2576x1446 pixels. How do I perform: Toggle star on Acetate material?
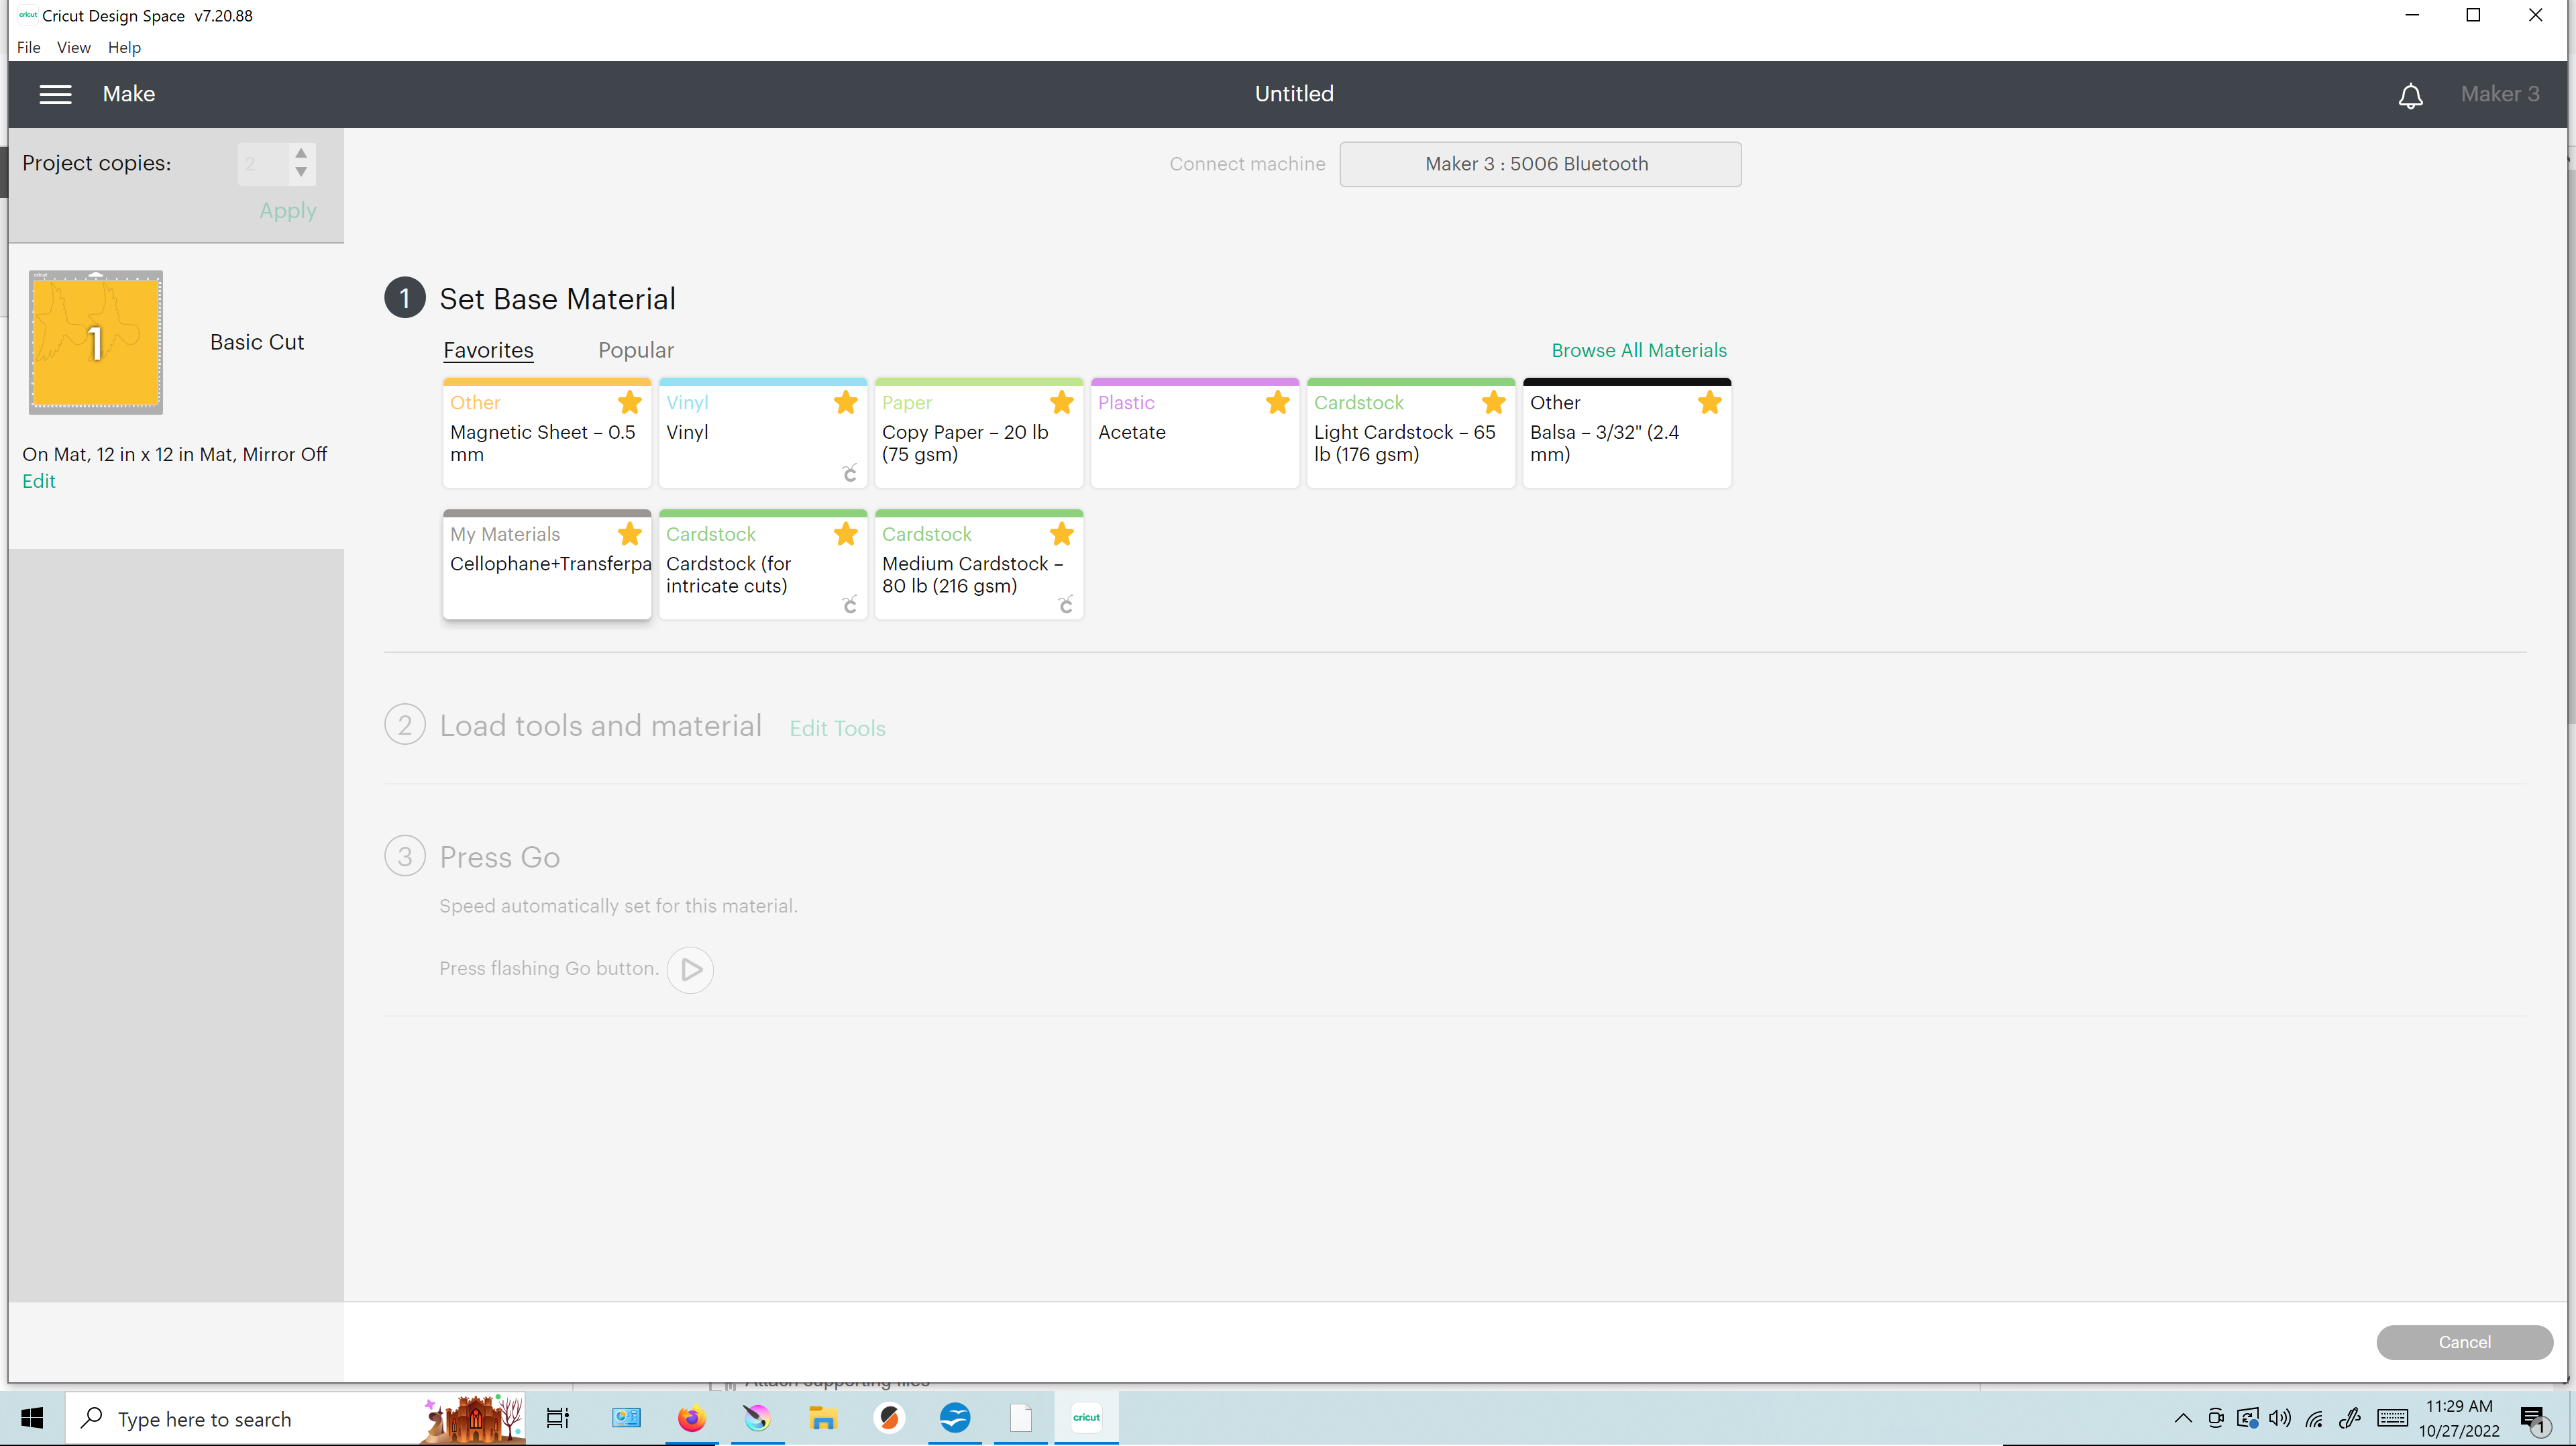coord(1277,403)
